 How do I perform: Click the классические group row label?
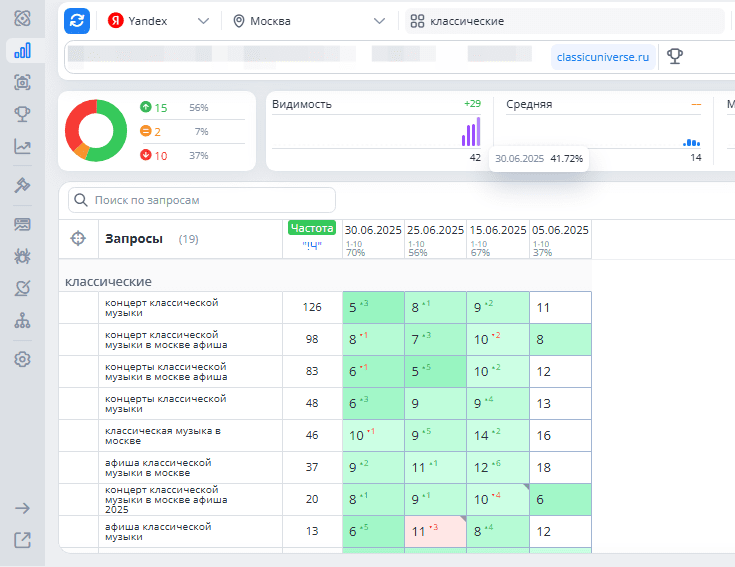108,282
